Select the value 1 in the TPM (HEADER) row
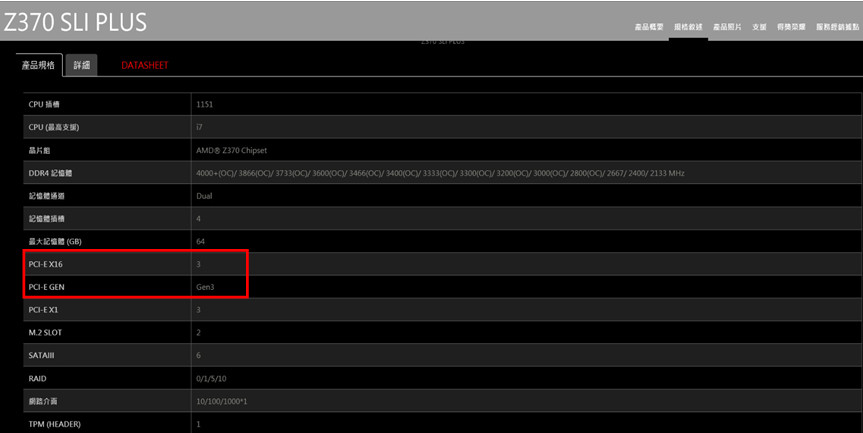The image size is (863, 433). (x=199, y=425)
